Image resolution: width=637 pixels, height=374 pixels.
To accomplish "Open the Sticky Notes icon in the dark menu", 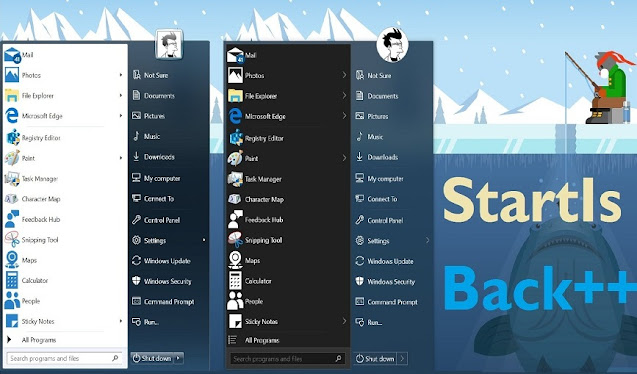I will click(235, 321).
